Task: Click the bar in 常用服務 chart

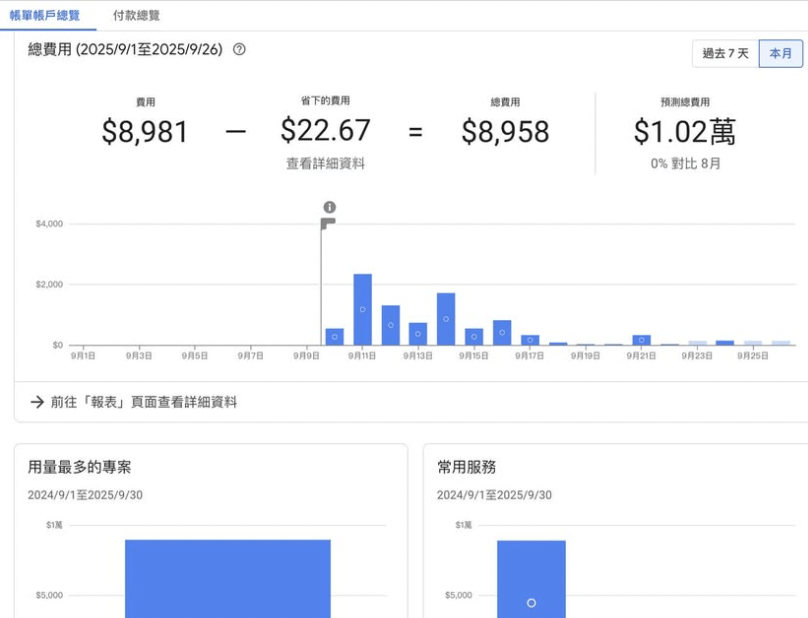Action: [531, 579]
